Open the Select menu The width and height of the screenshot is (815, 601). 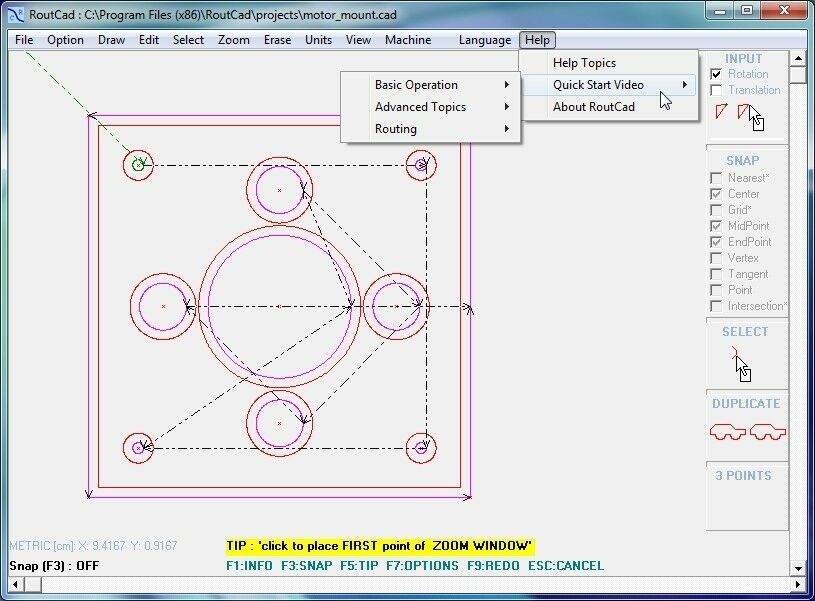coord(188,40)
